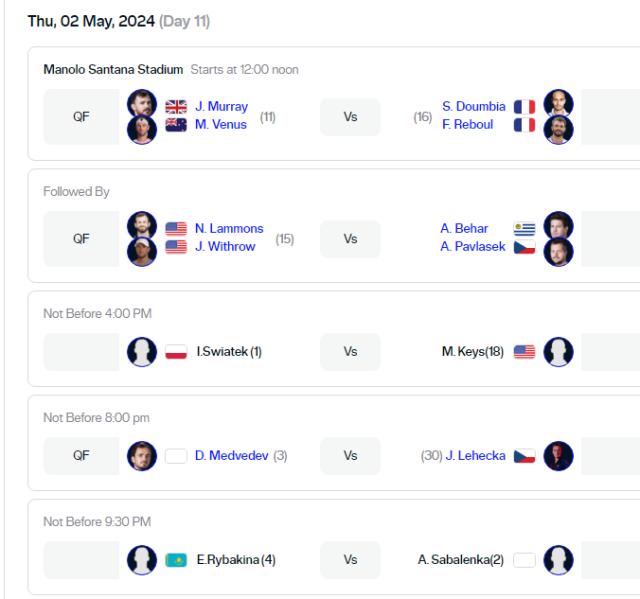Click I. Swiatek's placeholder avatar

click(143, 352)
